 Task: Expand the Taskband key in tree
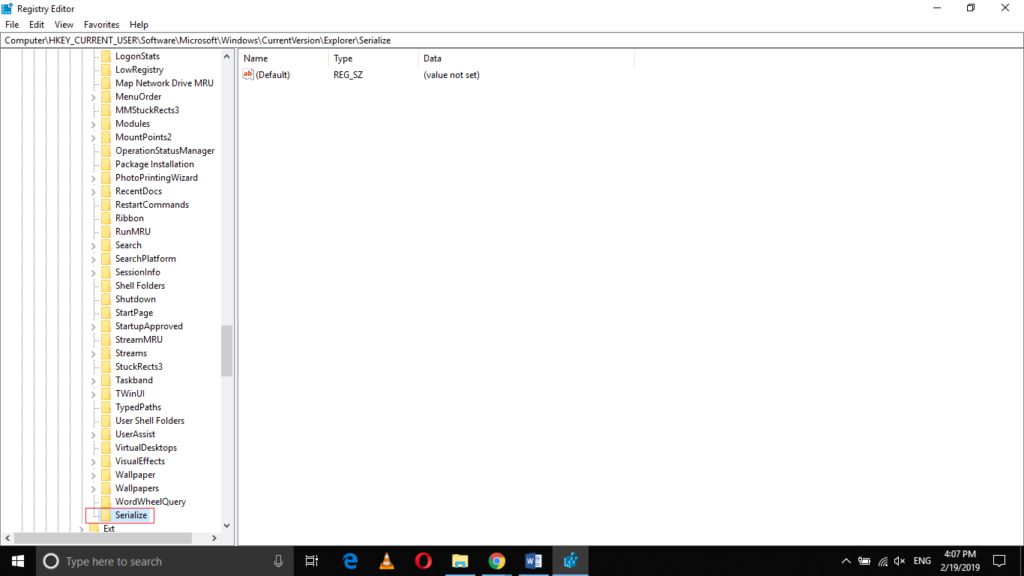point(93,380)
